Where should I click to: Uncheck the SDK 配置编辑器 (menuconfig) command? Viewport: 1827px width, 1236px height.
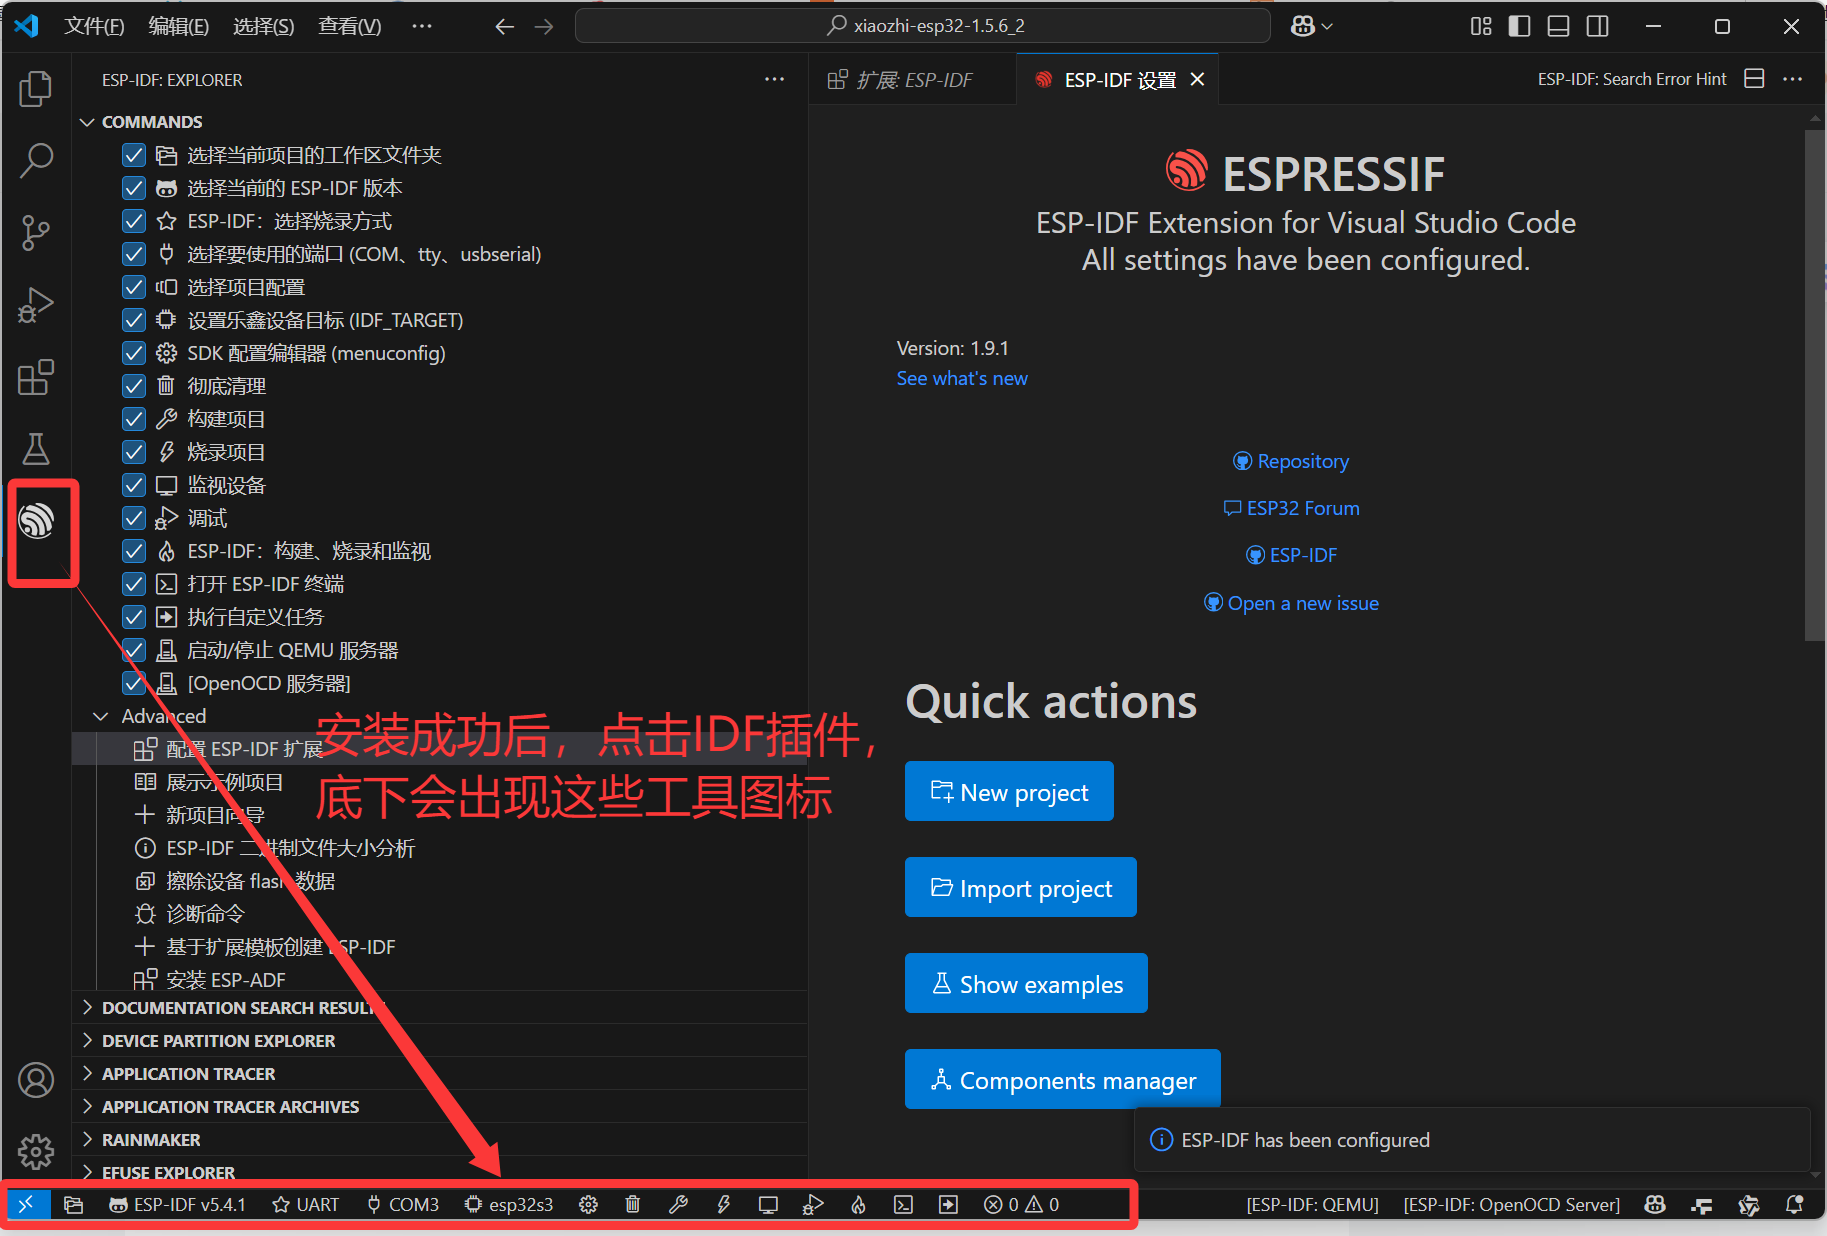[134, 353]
